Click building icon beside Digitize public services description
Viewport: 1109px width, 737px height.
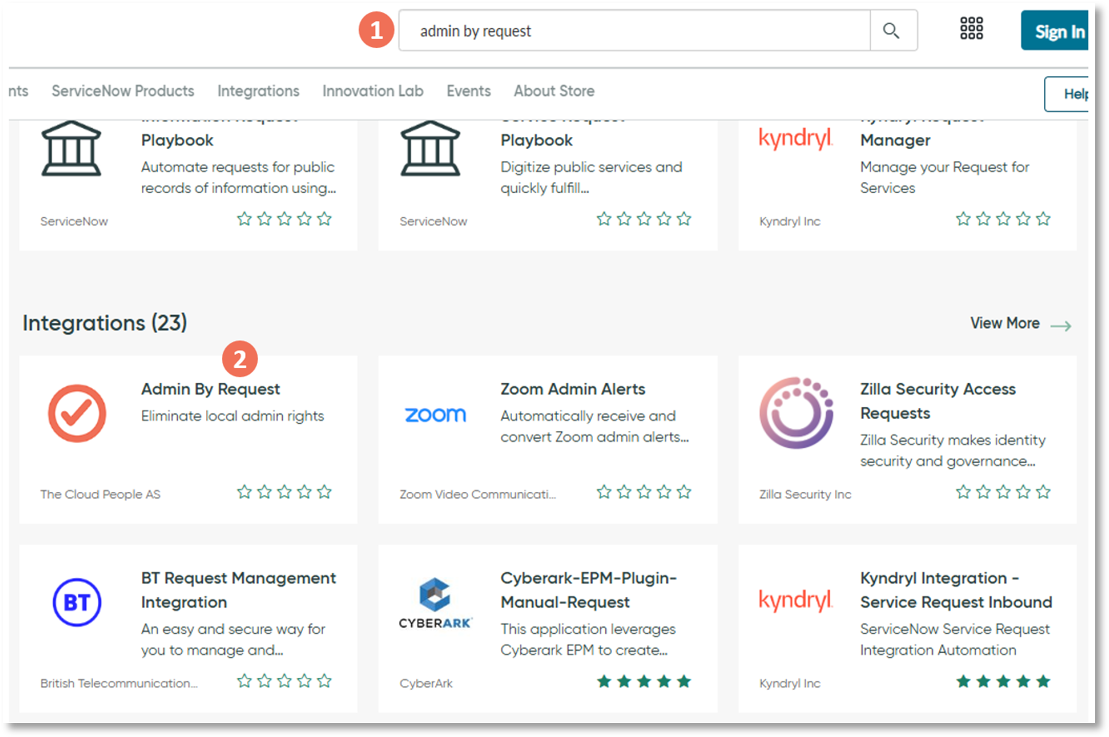coord(431,148)
